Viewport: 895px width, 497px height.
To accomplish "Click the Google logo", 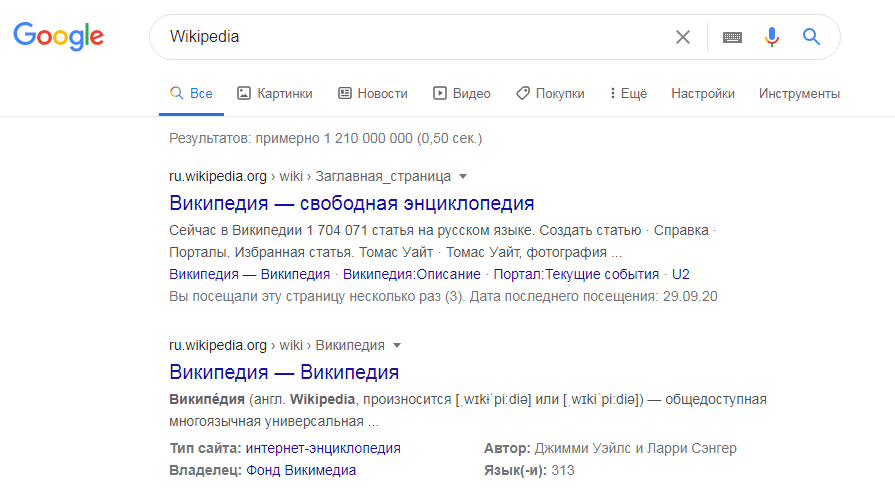I will (x=59, y=36).
